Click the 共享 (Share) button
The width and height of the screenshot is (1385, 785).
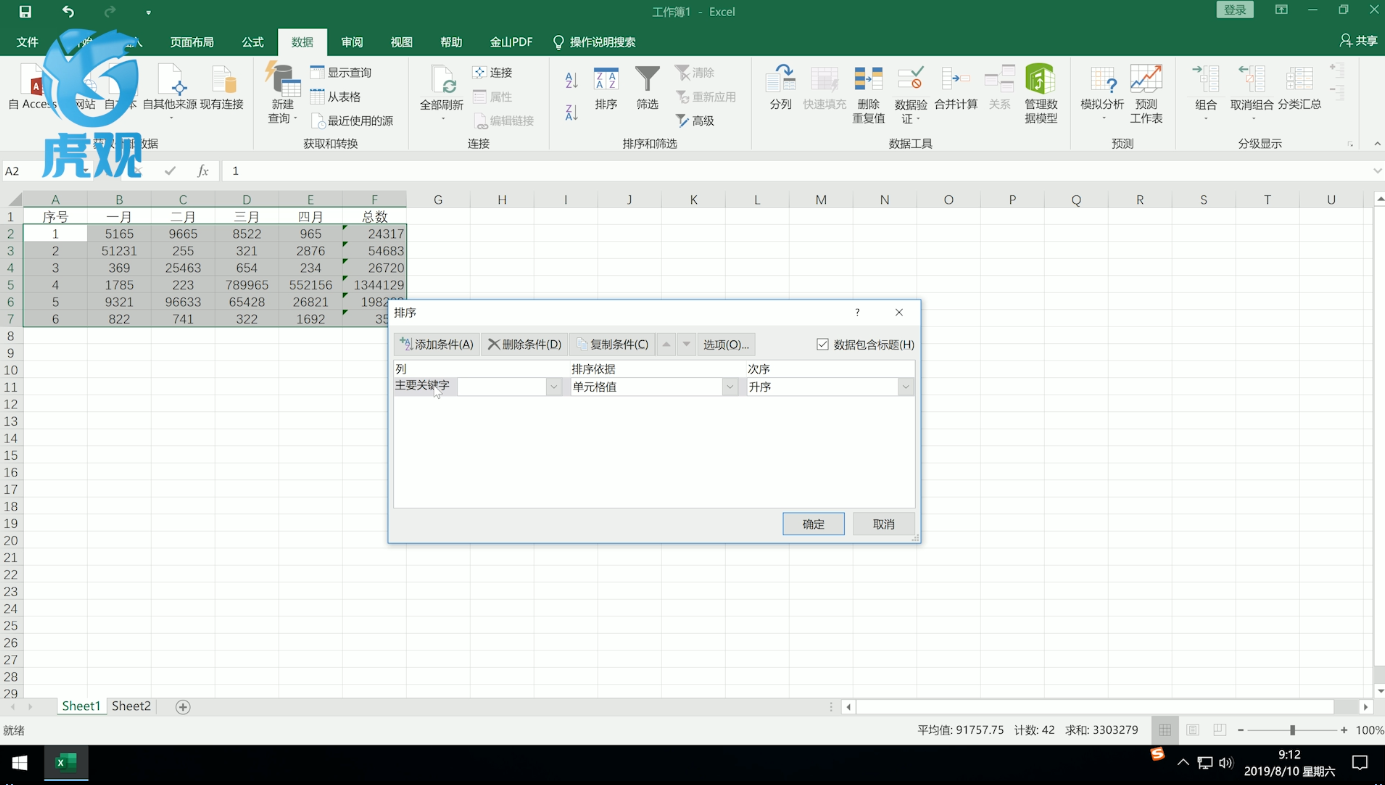(x=1358, y=41)
